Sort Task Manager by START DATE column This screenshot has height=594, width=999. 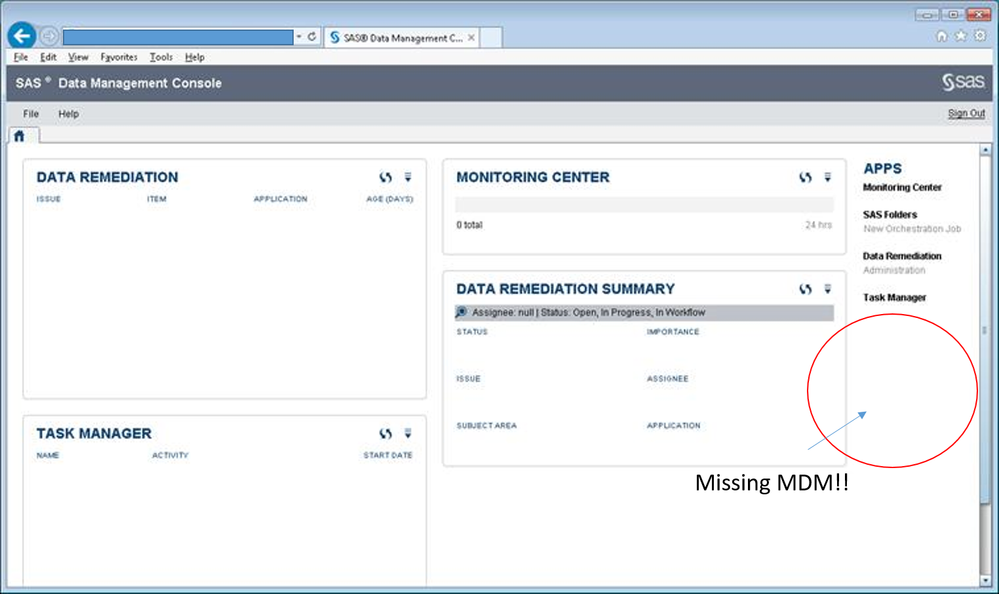[387, 455]
